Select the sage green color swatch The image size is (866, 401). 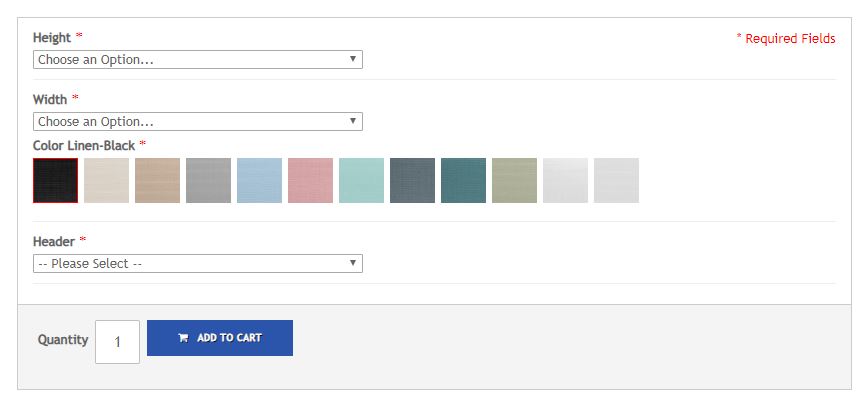[514, 181]
